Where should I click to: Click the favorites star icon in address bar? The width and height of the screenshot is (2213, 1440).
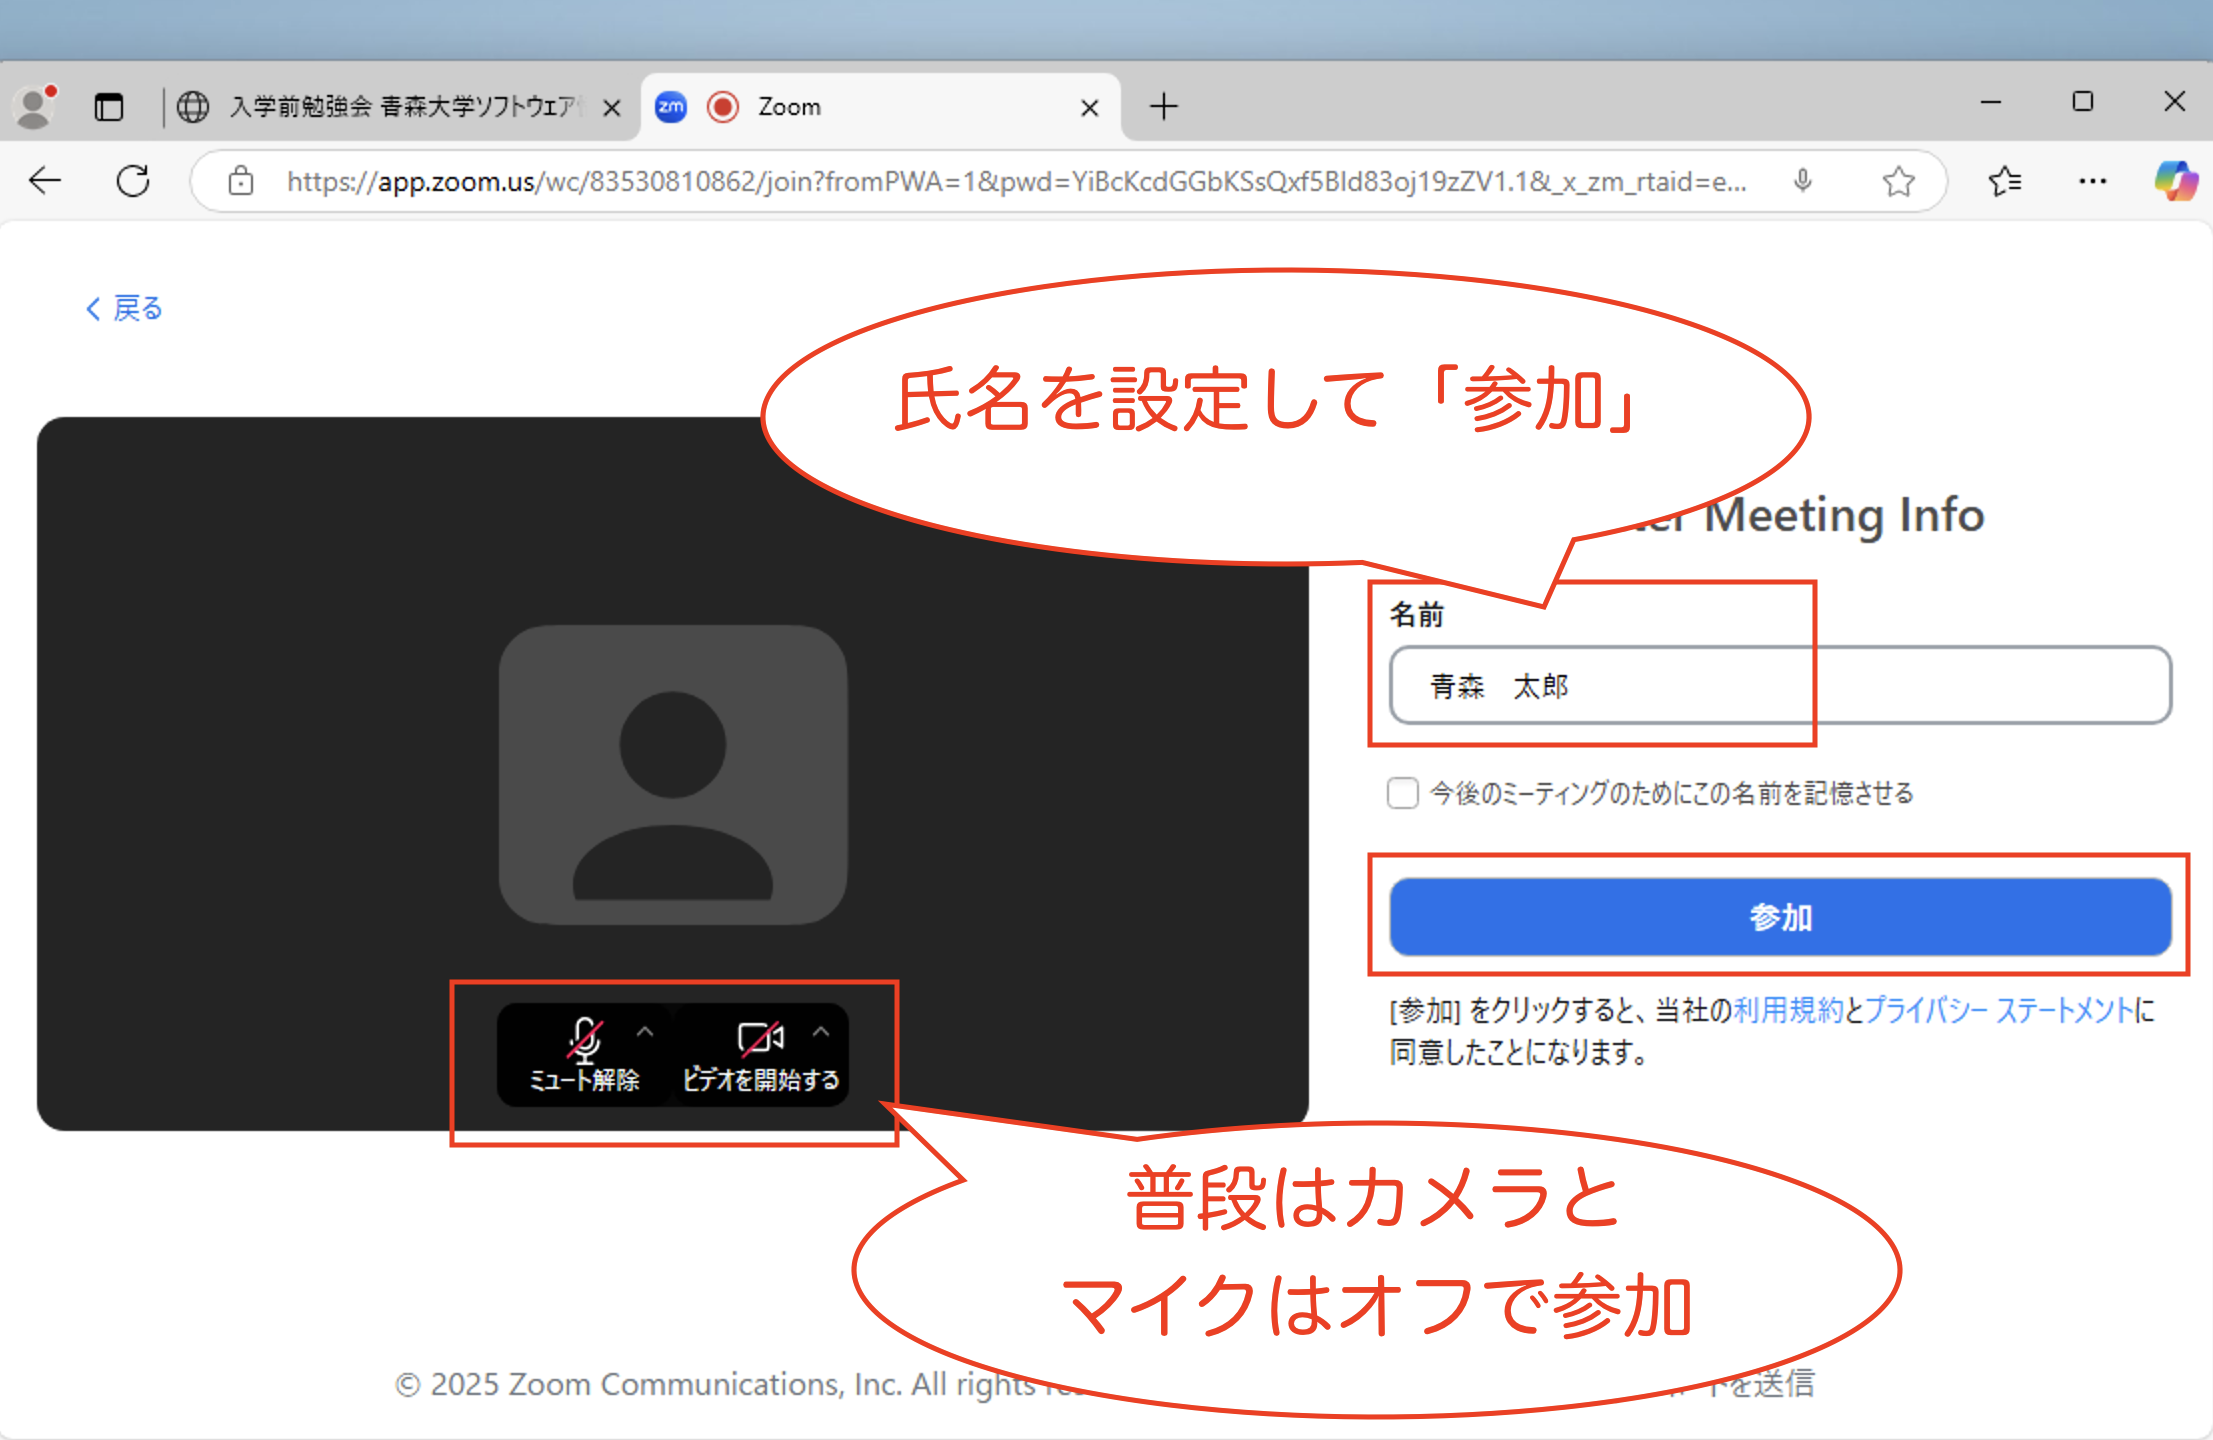click(1897, 181)
